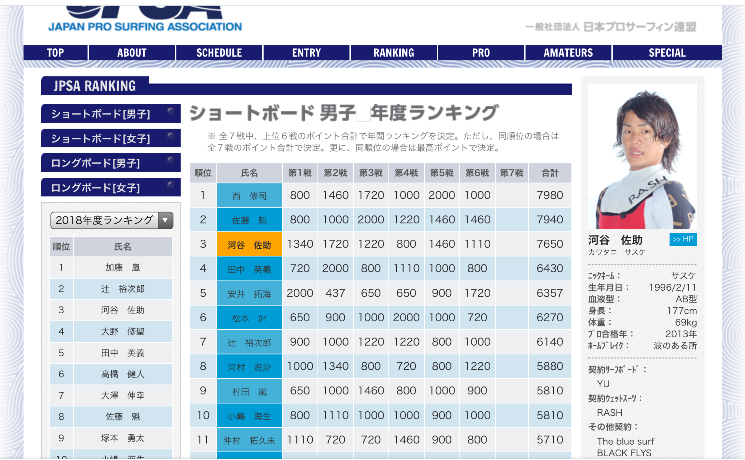Click the round icon on ショートボード[男子] button
Viewport: 745px width, 460px height.
(x=172, y=113)
